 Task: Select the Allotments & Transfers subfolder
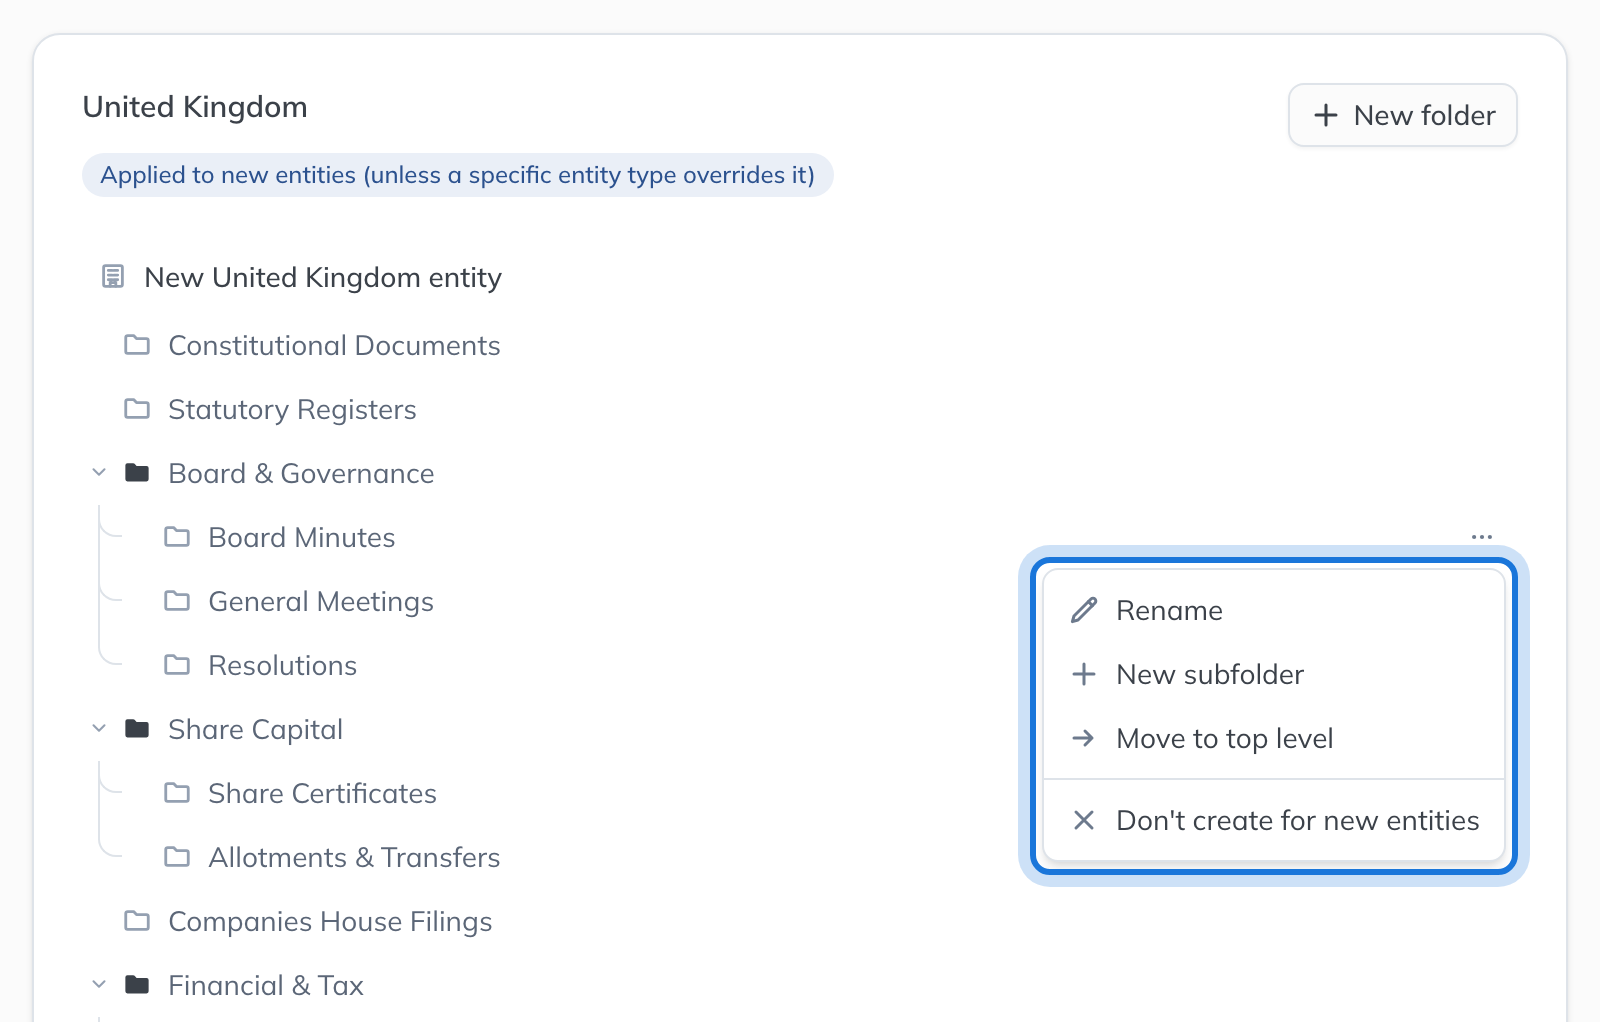pos(355,857)
